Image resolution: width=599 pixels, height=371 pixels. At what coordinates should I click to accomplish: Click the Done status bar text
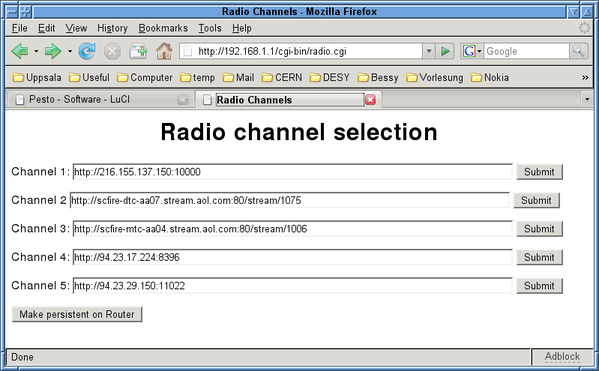click(x=22, y=357)
